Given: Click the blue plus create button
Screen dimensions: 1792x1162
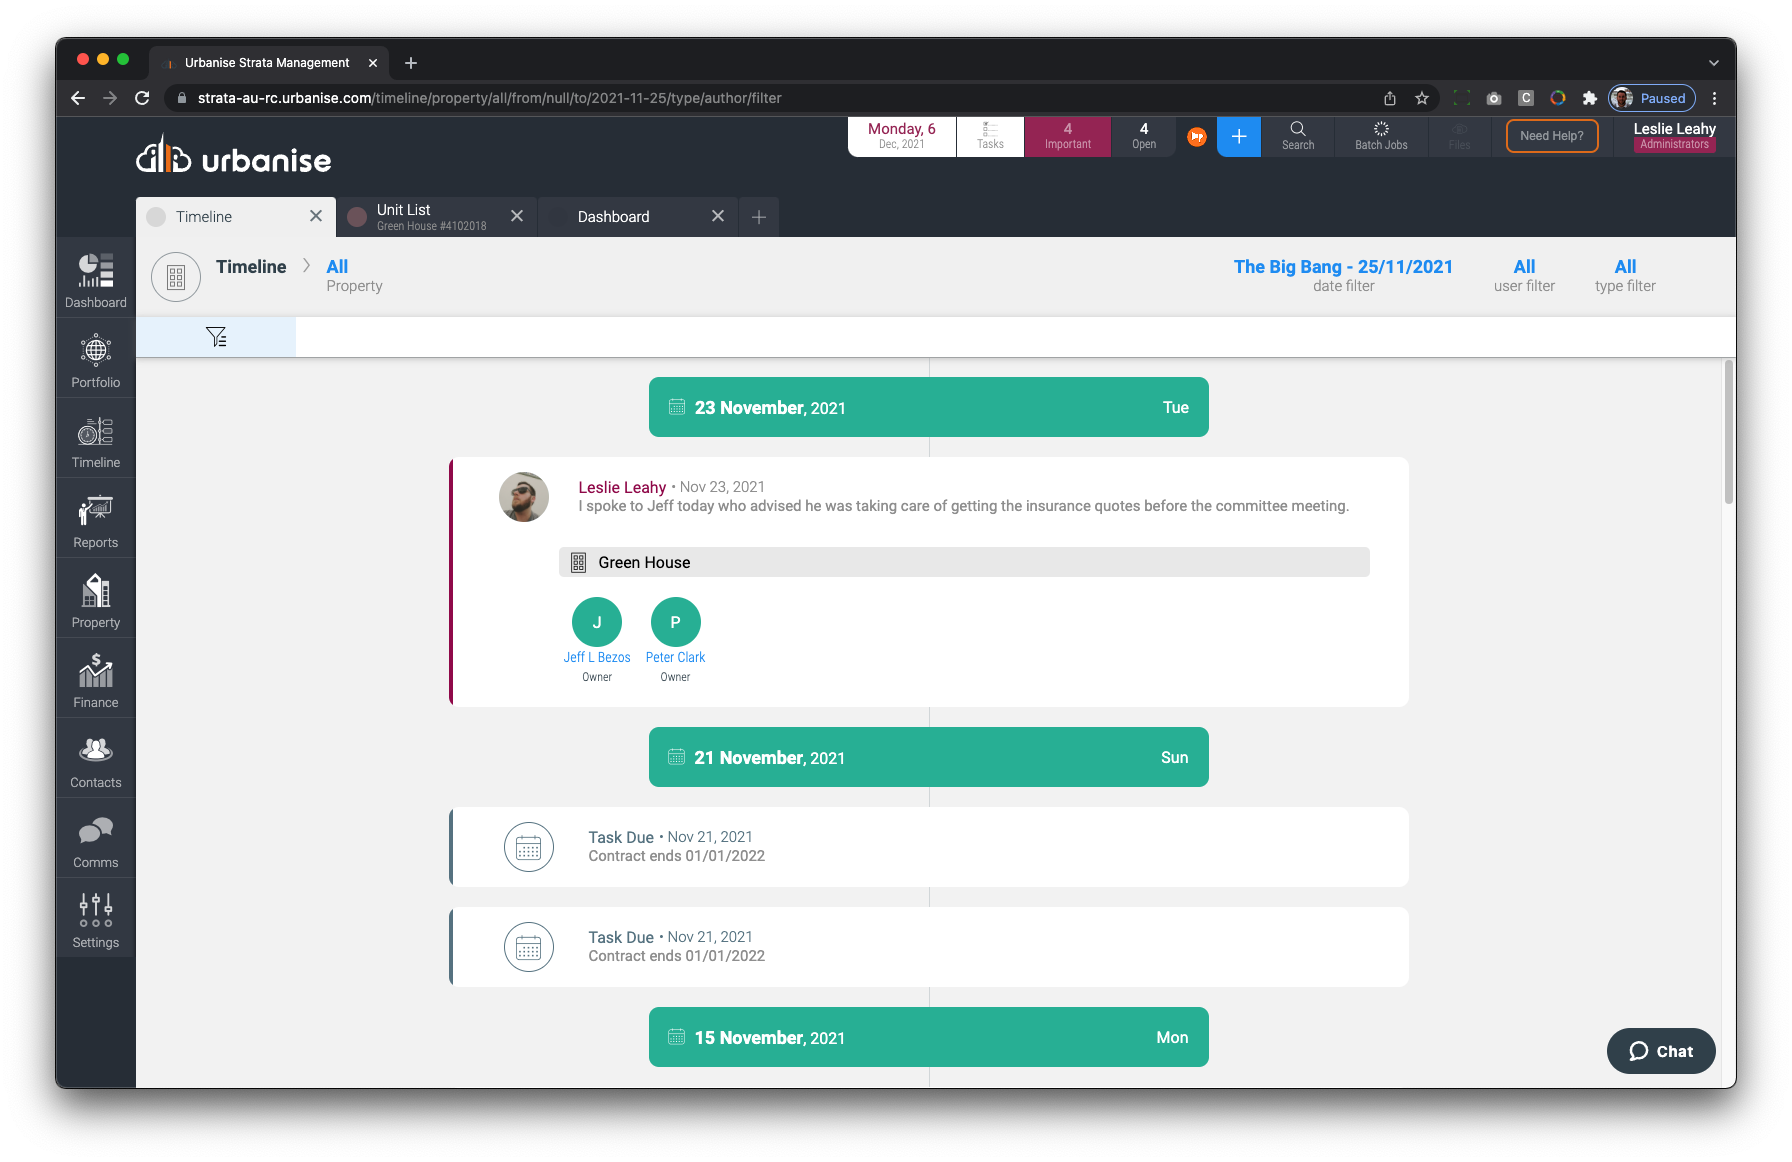Looking at the screenshot, I should pyautogui.click(x=1238, y=136).
